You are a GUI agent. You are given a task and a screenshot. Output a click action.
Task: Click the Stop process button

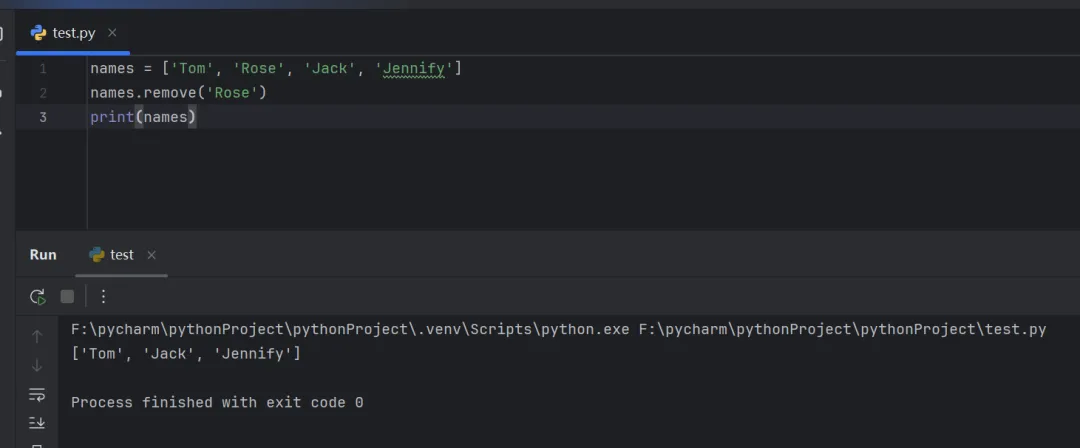[67, 297]
